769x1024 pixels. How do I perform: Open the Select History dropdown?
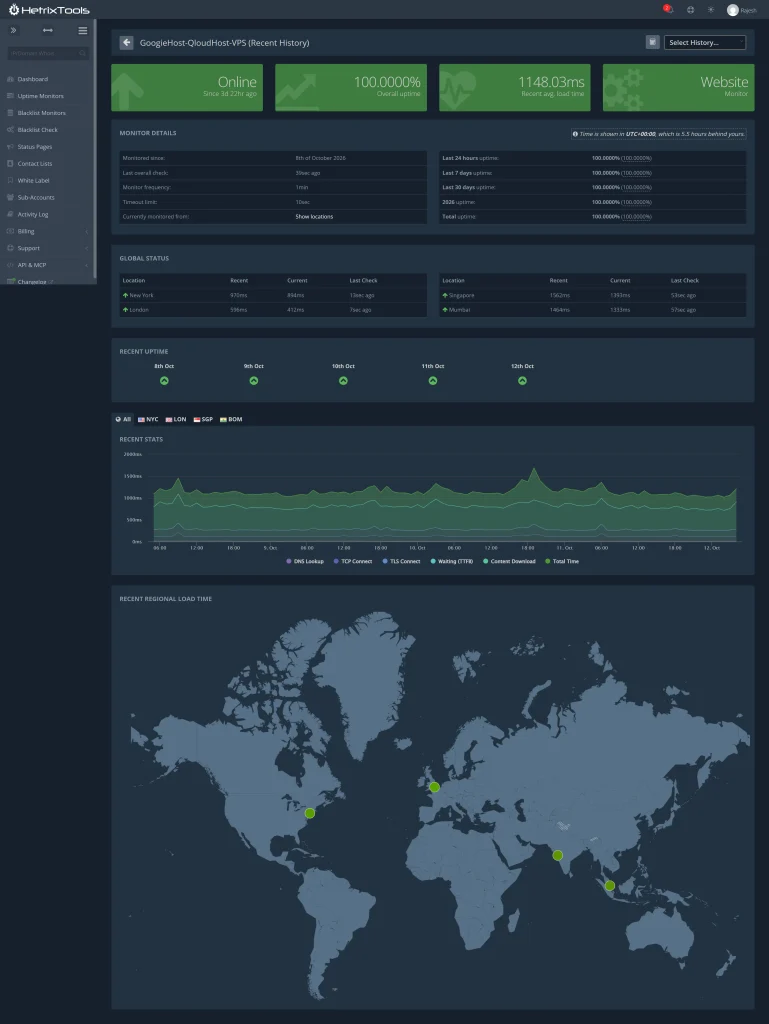704,42
